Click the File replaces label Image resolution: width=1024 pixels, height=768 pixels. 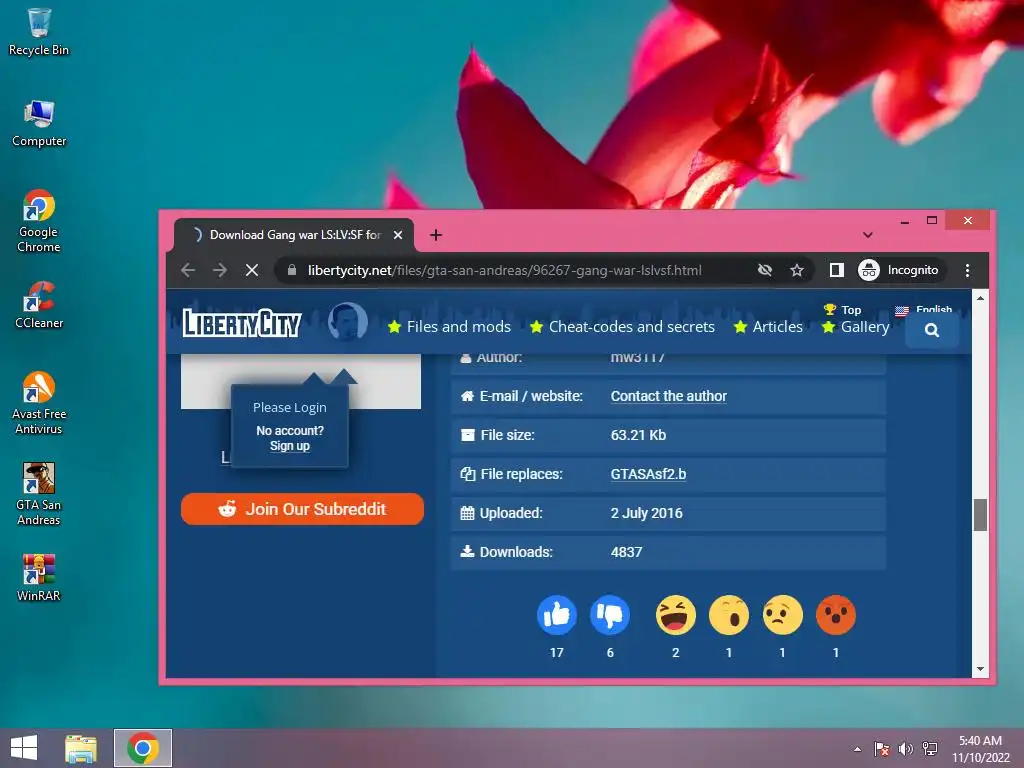521,474
